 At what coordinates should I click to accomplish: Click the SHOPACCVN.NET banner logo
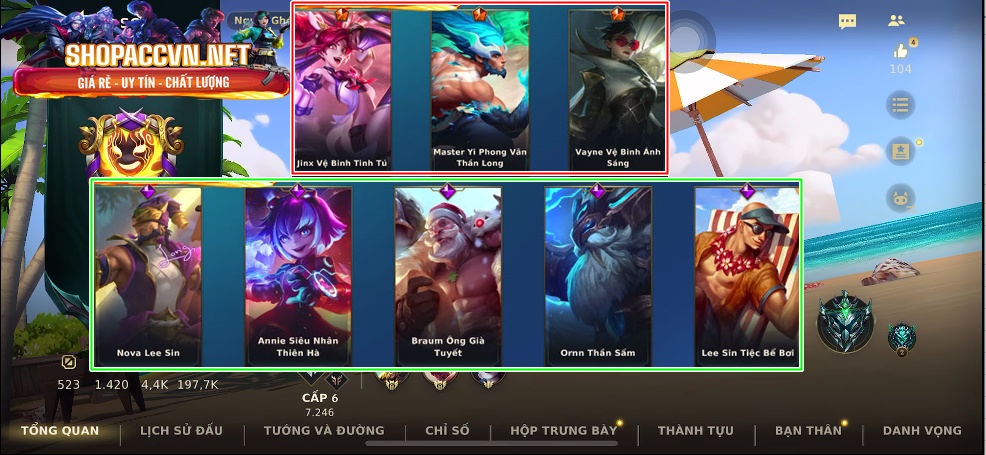pos(151,68)
